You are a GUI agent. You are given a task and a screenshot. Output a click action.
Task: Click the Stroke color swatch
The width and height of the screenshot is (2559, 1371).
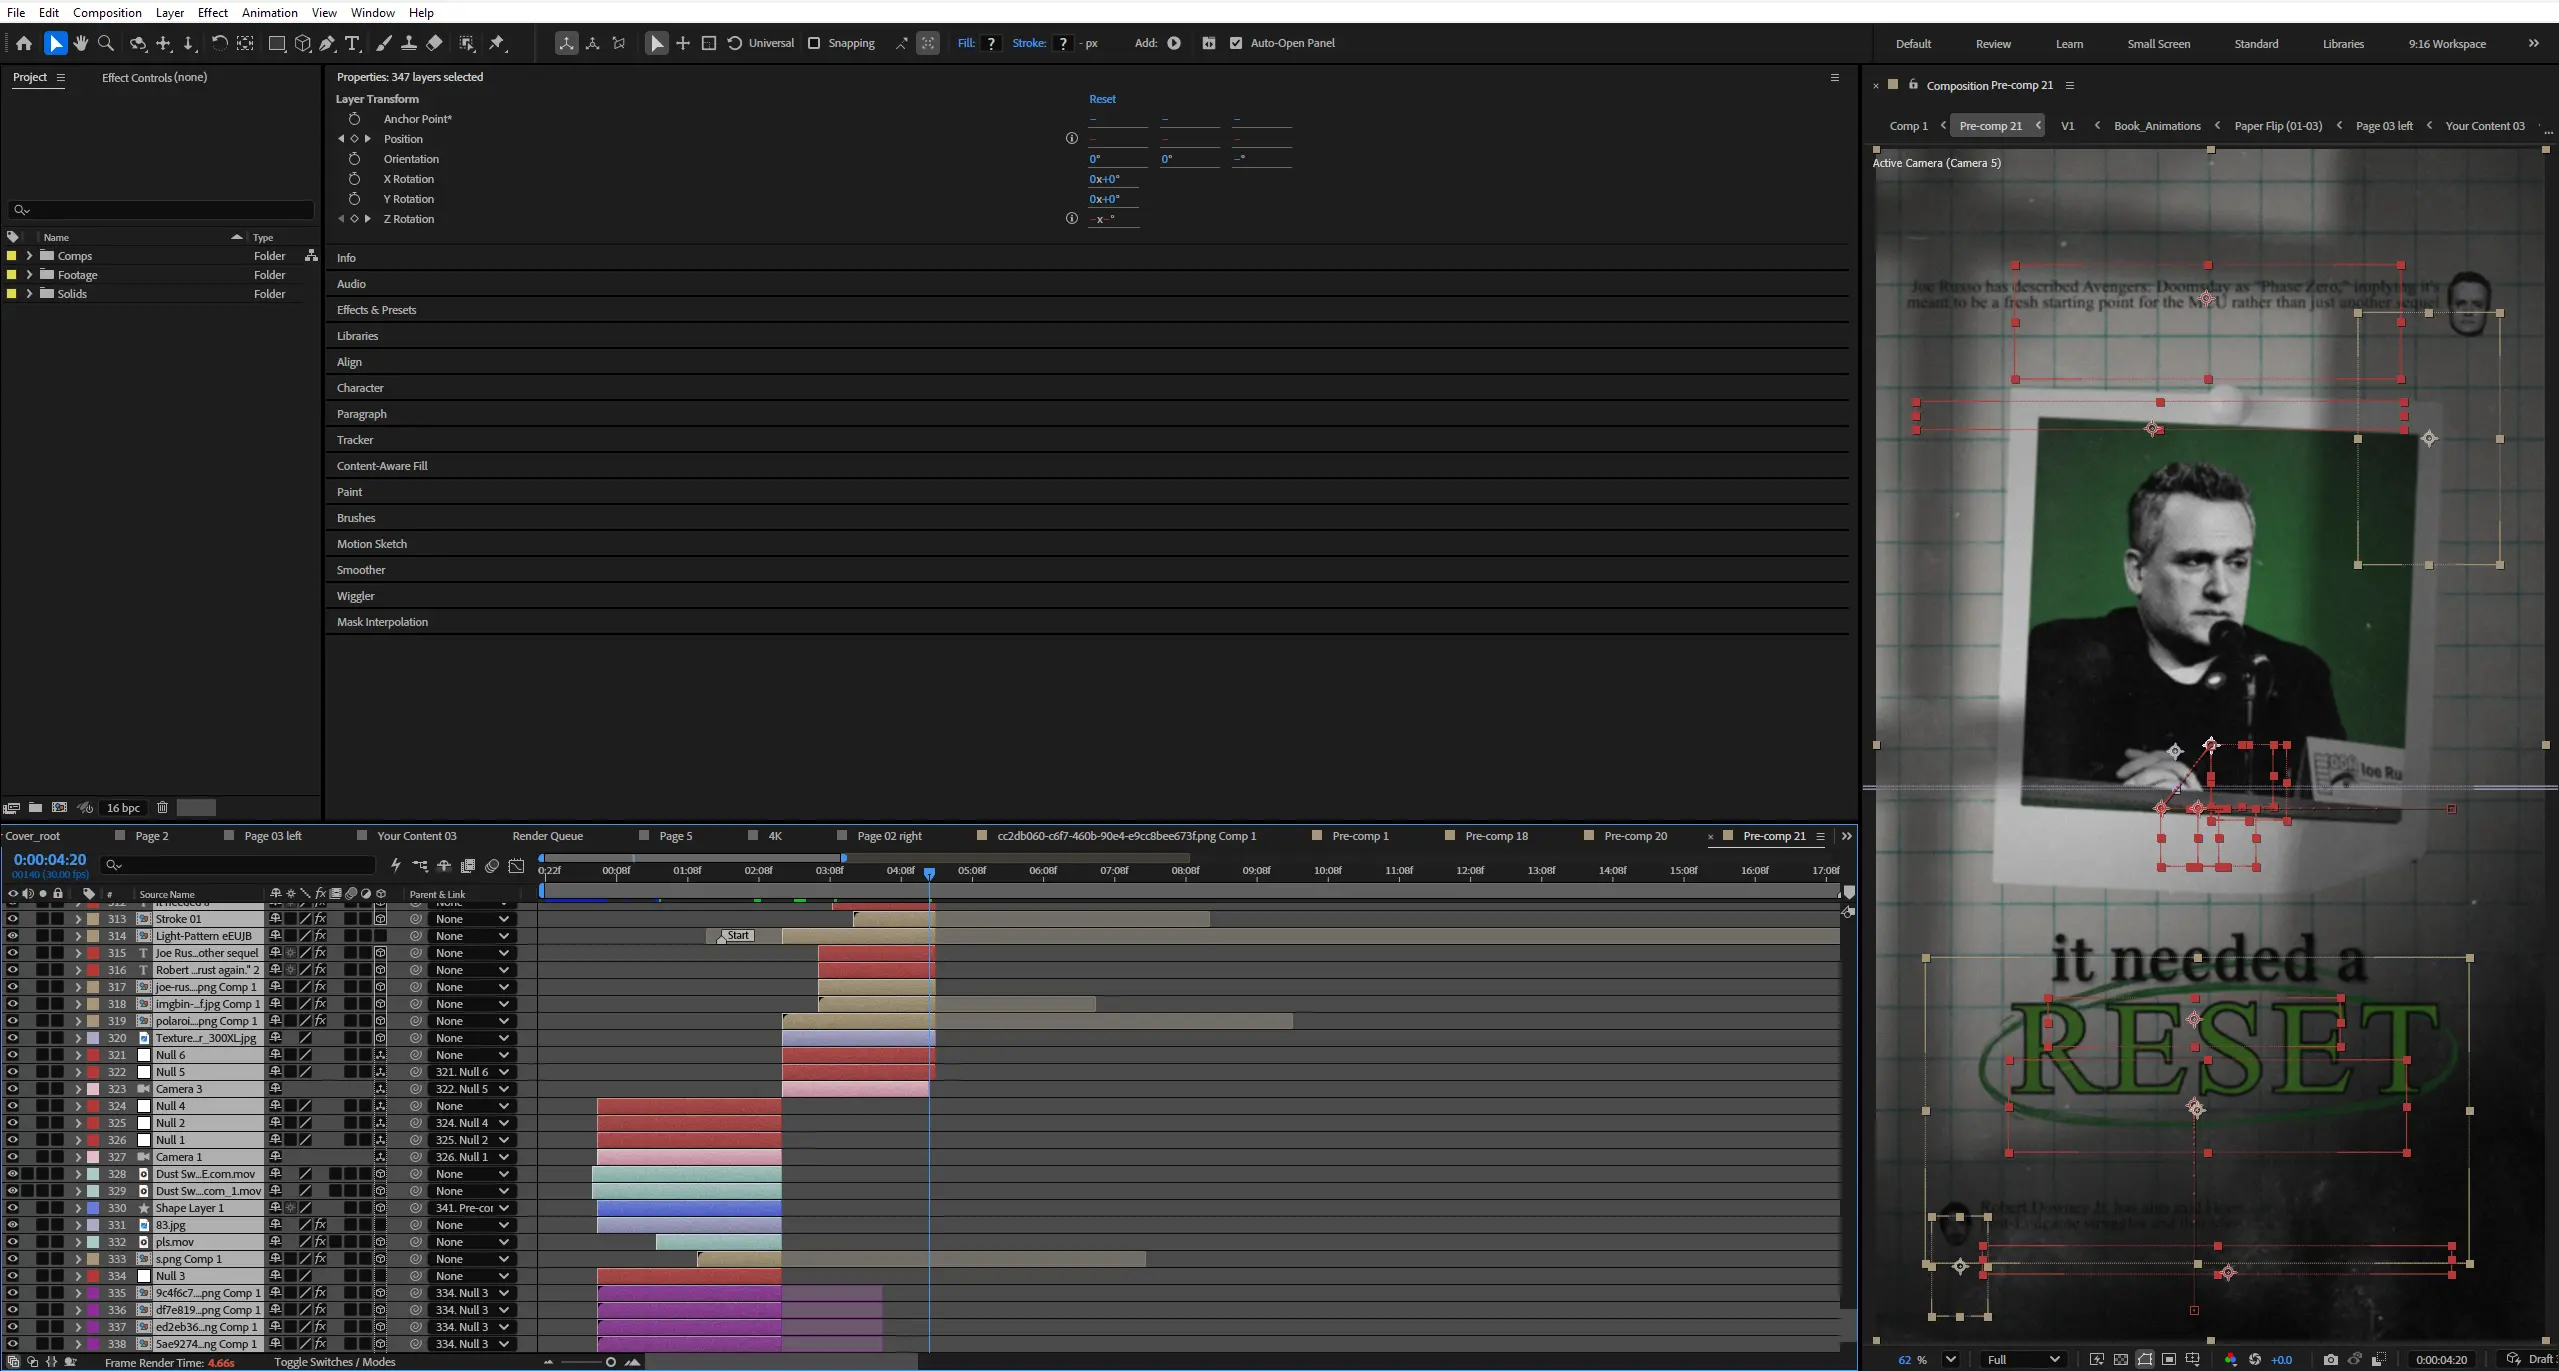(1063, 43)
